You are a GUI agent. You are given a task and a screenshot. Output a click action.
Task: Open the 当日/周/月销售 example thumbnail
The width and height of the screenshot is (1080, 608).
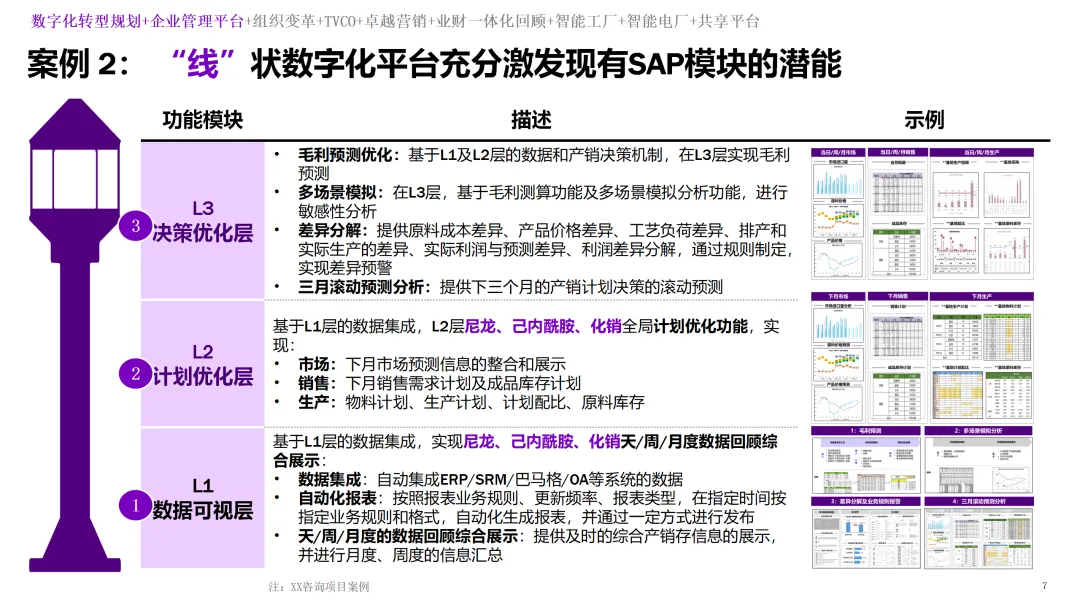[x=897, y=213]
